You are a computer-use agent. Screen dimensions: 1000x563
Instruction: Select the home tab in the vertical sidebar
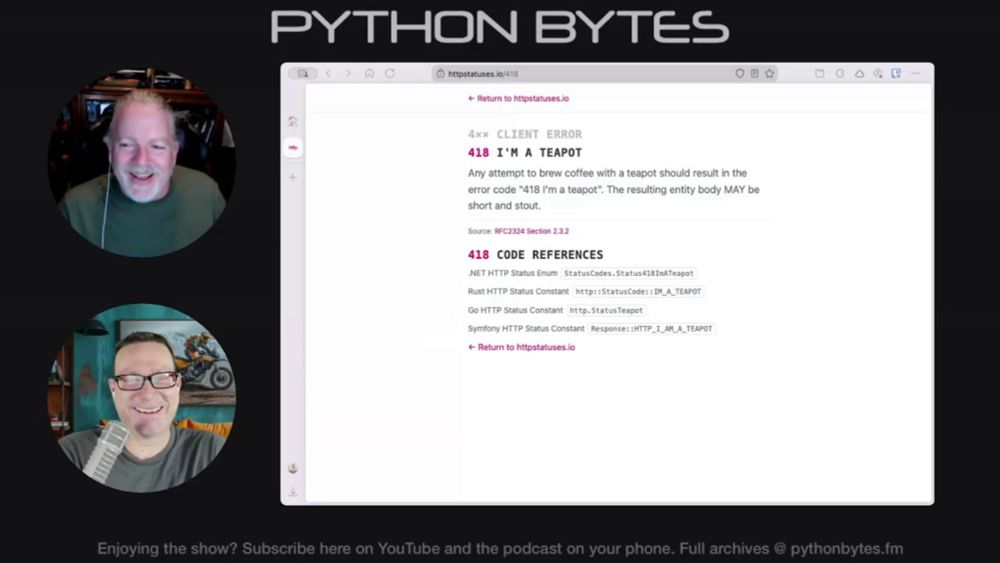(x=293, y=121)
